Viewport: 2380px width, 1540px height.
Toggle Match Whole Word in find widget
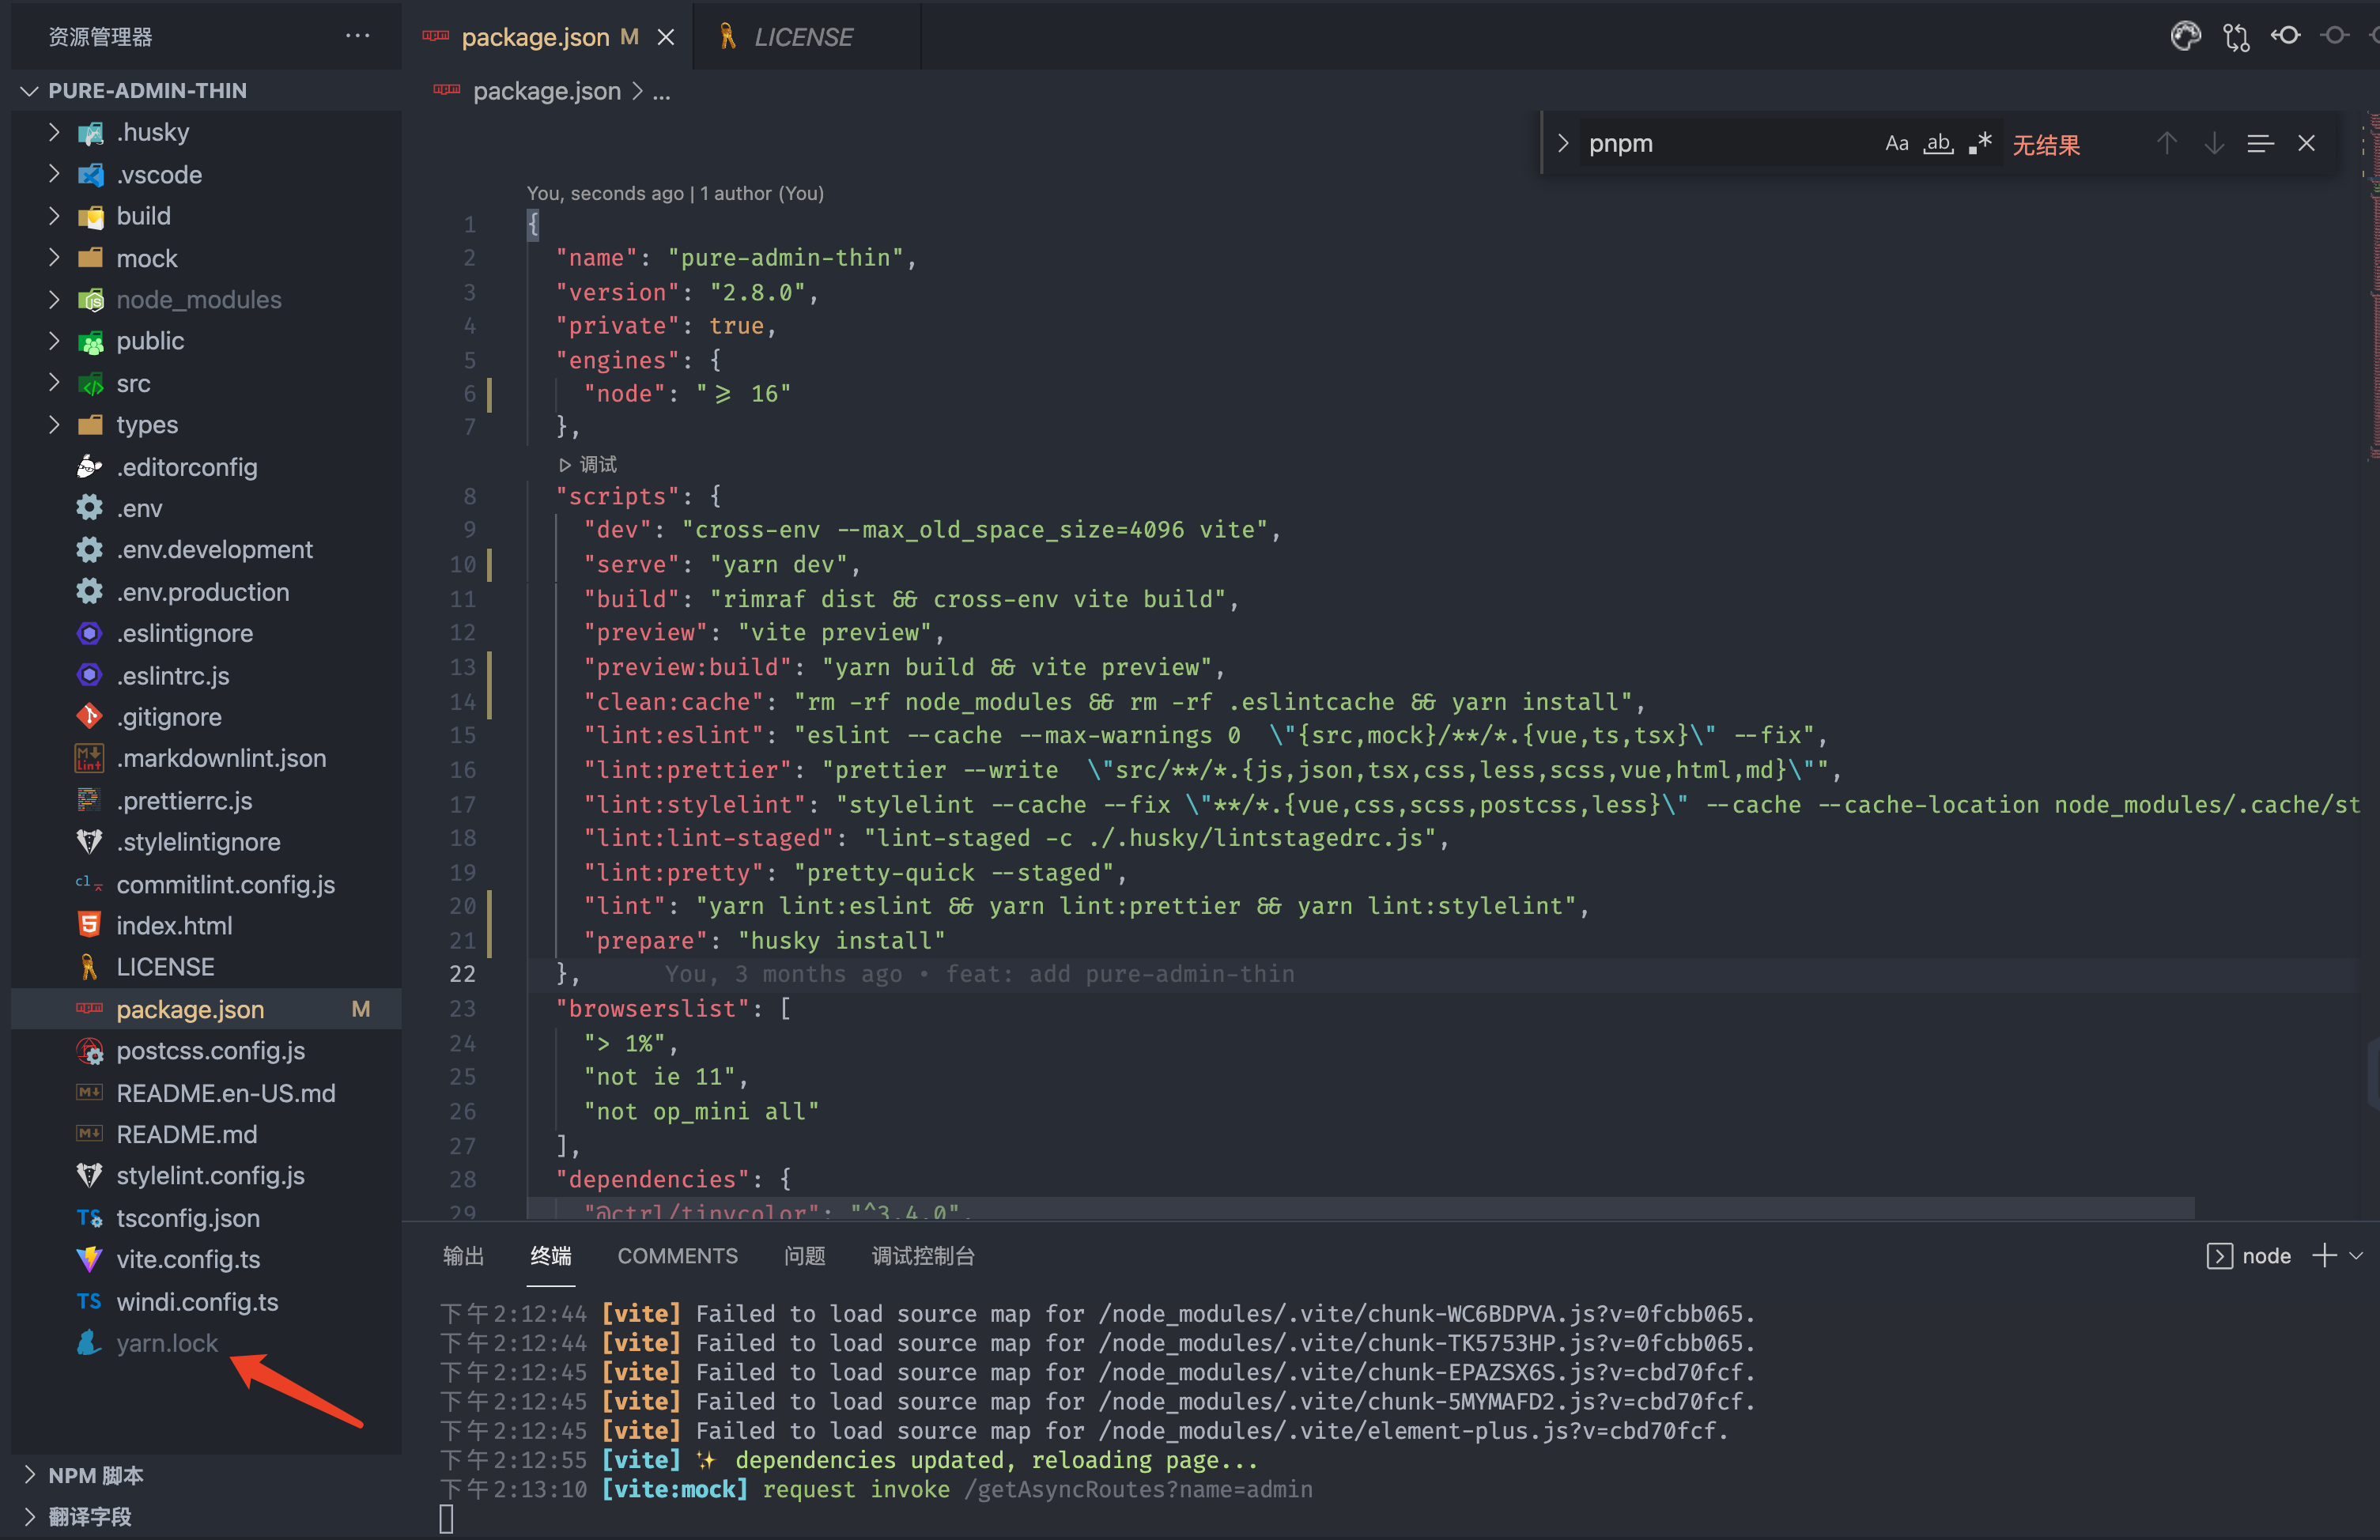click(1938, 144)
